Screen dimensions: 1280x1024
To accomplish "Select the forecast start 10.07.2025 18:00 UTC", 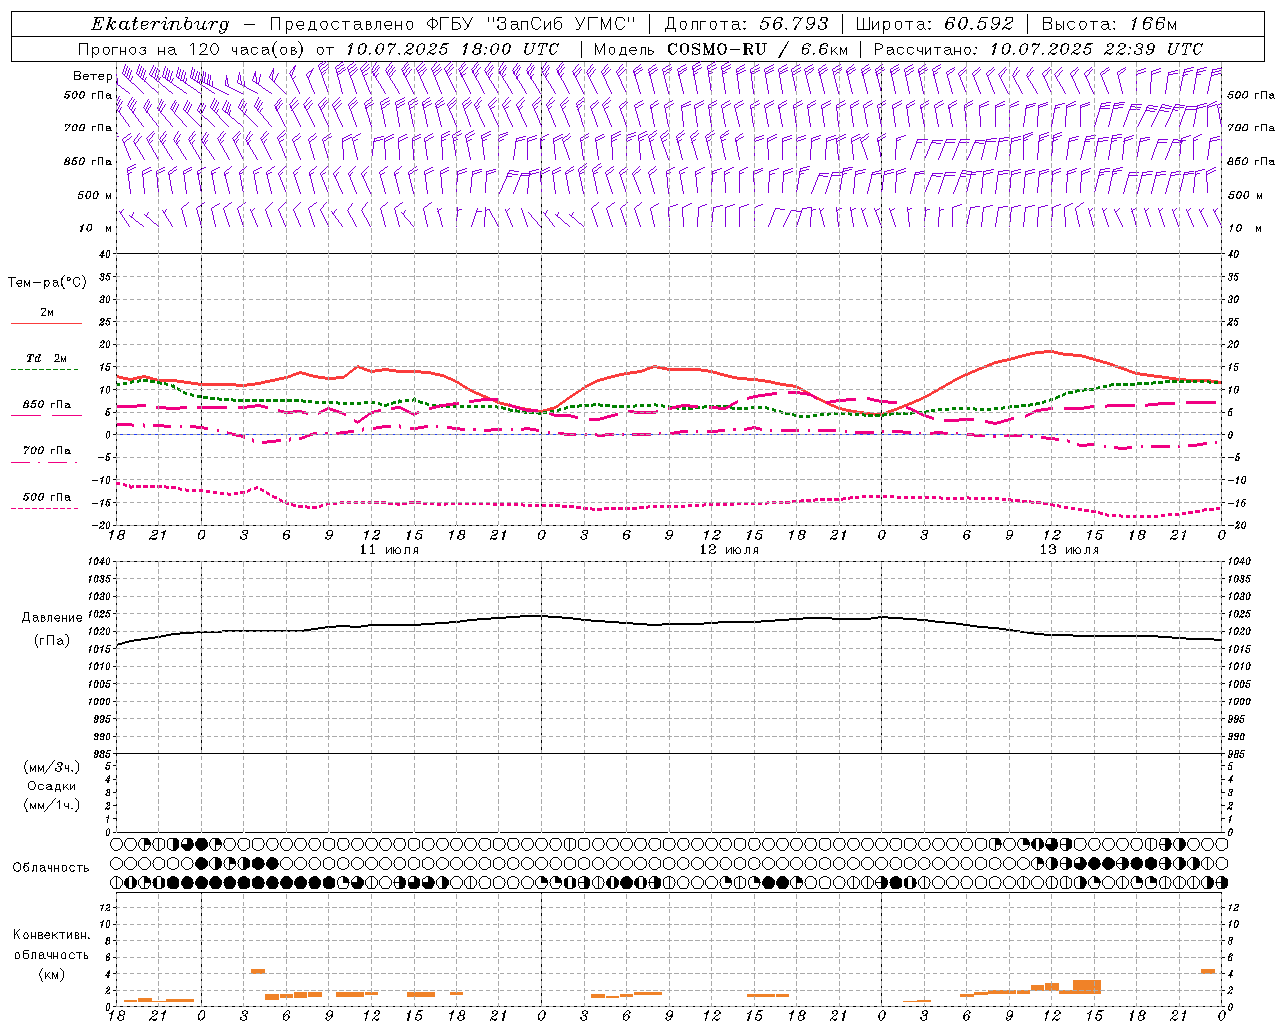I will click(x=452, y=49).
